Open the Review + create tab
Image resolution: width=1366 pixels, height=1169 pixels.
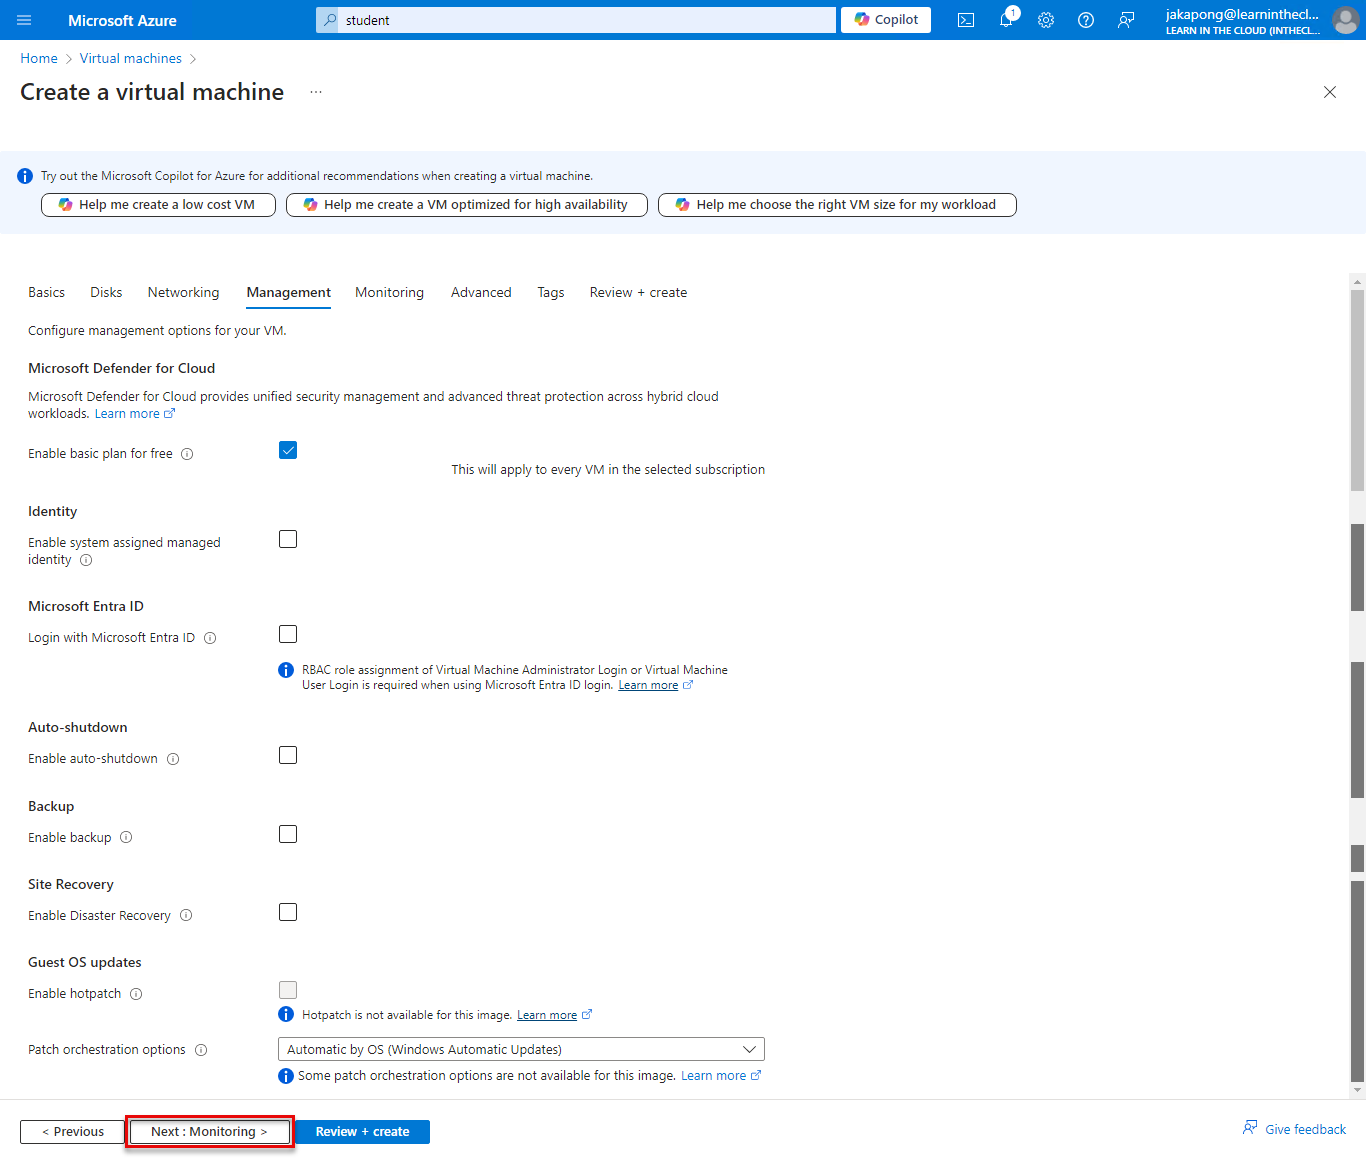(x=638, y=293)
